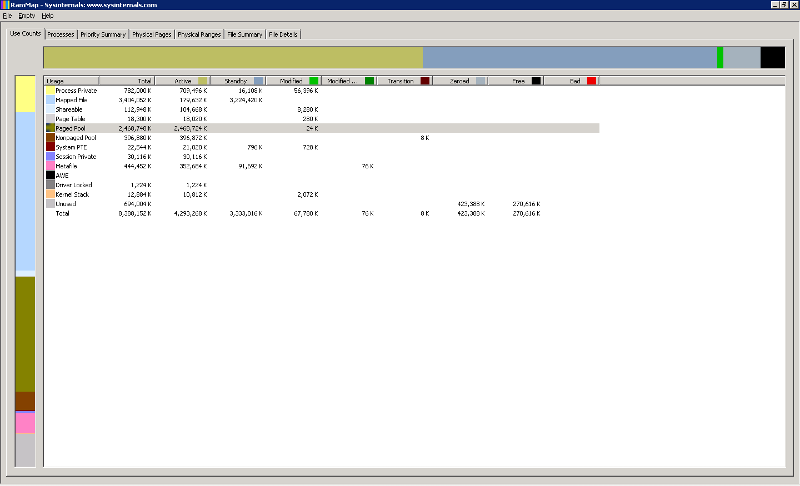Screen dimensions: 800x486
Task: Click the Metafile pink swatch
Action: click(50, 166)
